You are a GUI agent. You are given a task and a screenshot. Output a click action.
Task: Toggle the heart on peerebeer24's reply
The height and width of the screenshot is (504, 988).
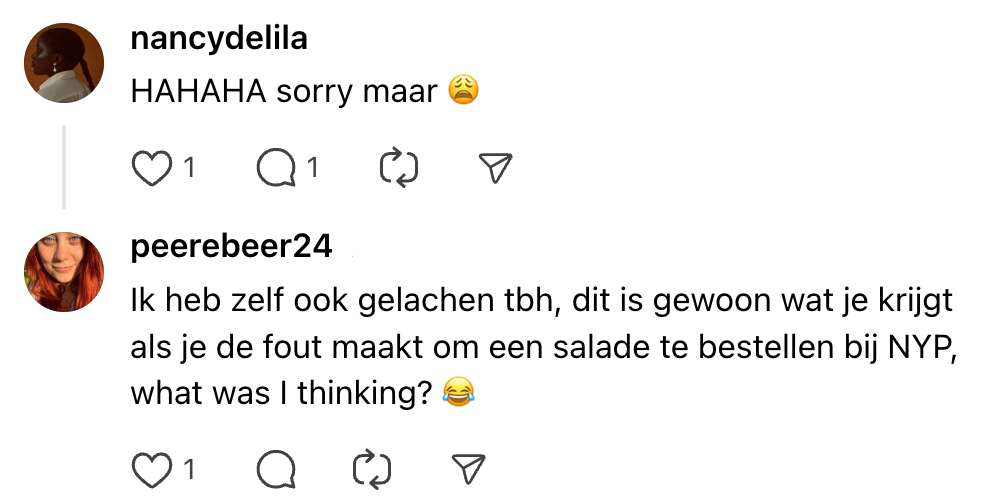click(152, 468)
